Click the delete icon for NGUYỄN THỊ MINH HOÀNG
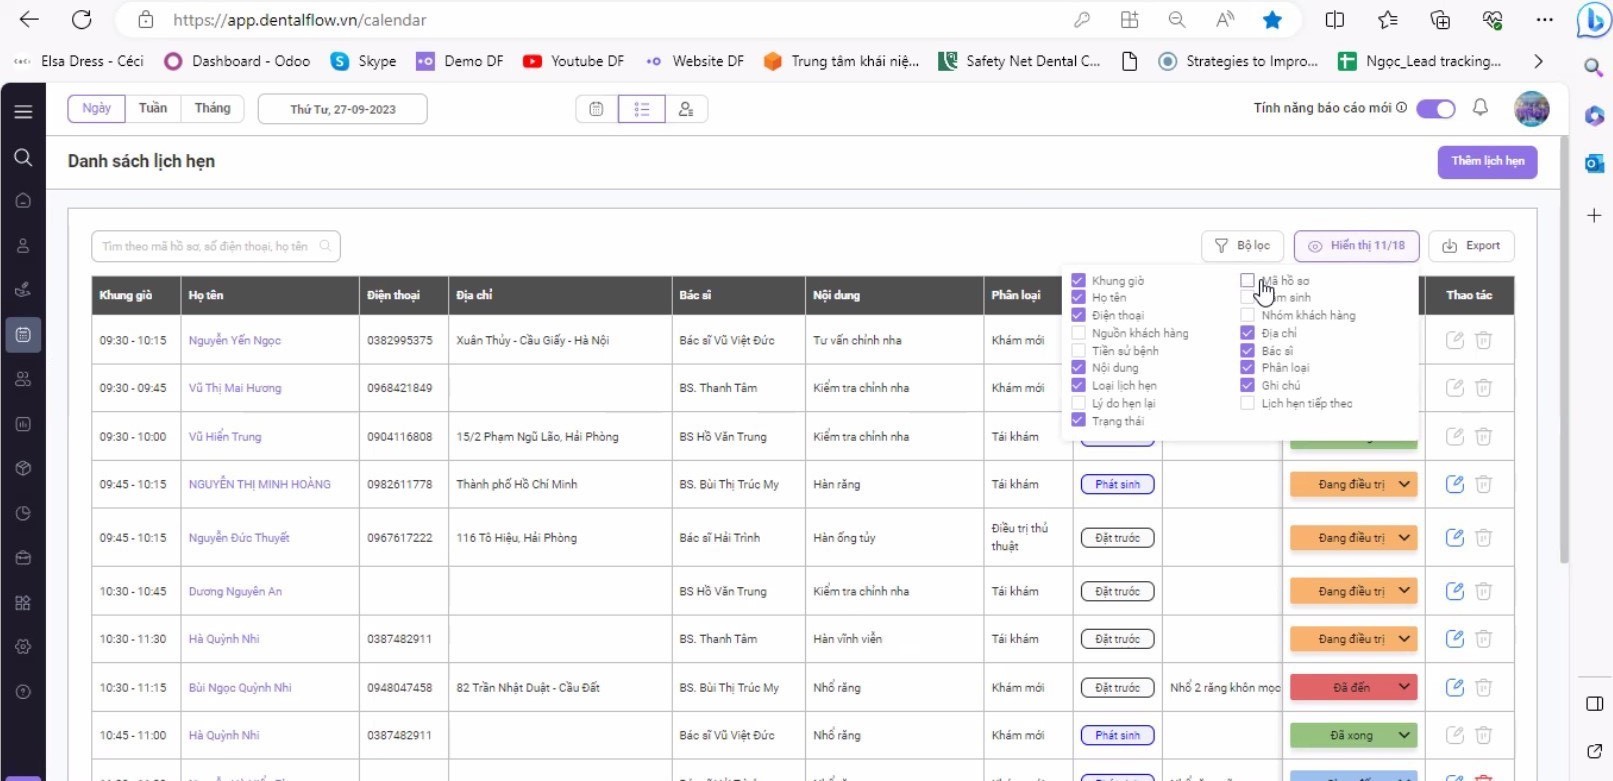Image resolution: width=1613 pixels, height=781 pixels. point(1484,484)
